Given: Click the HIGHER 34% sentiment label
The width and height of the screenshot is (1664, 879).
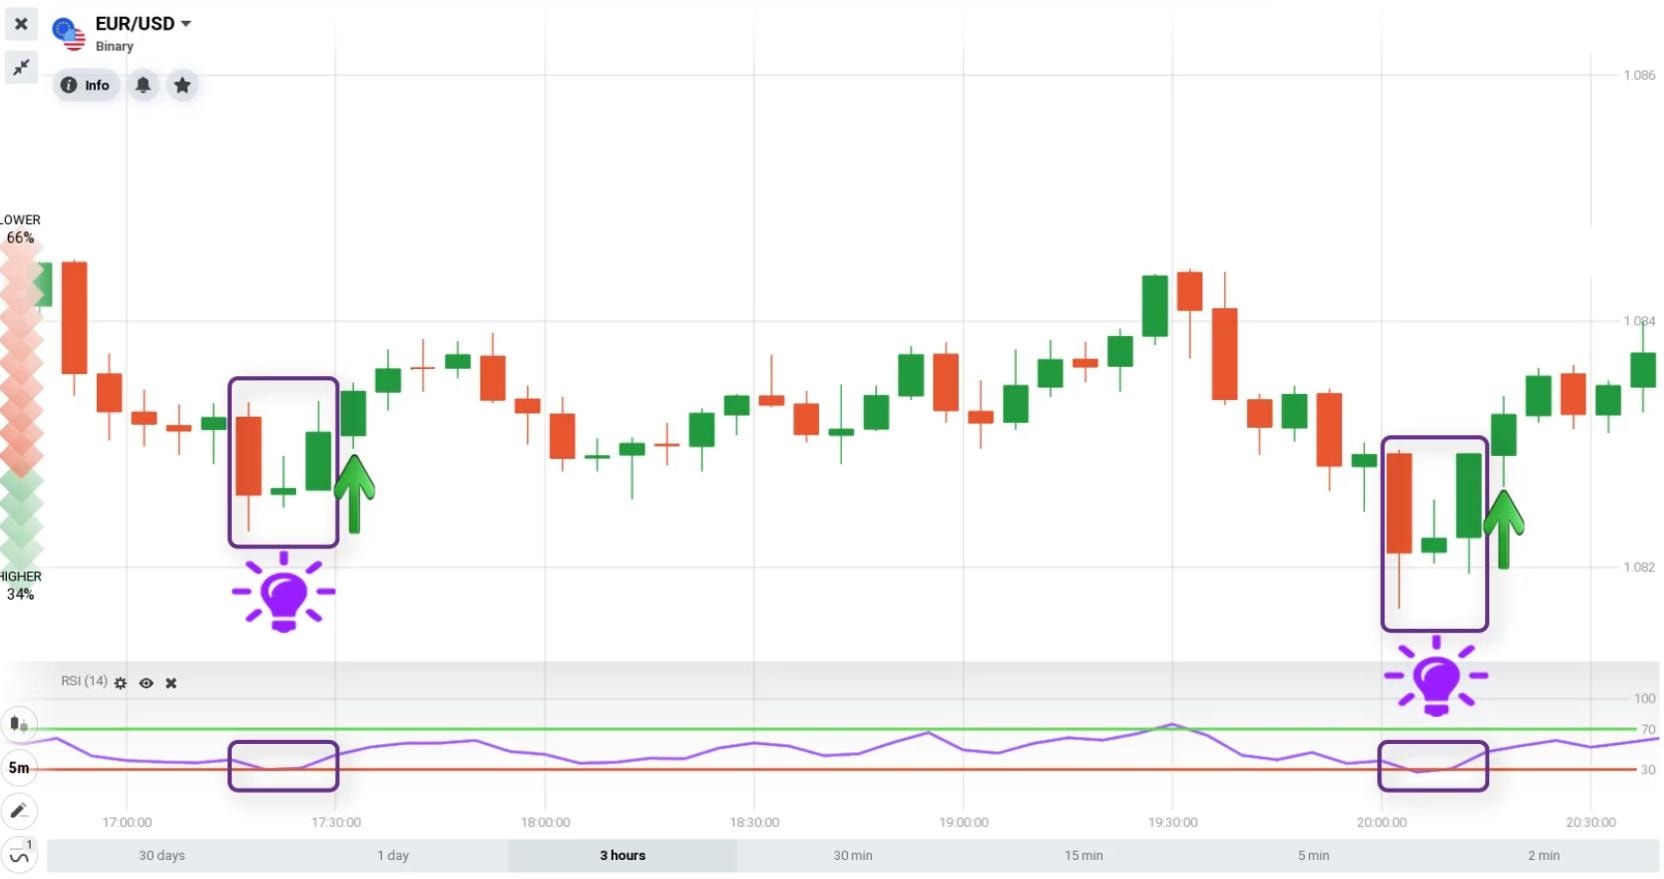Looking at the screenshot, I should pos(20,585).
